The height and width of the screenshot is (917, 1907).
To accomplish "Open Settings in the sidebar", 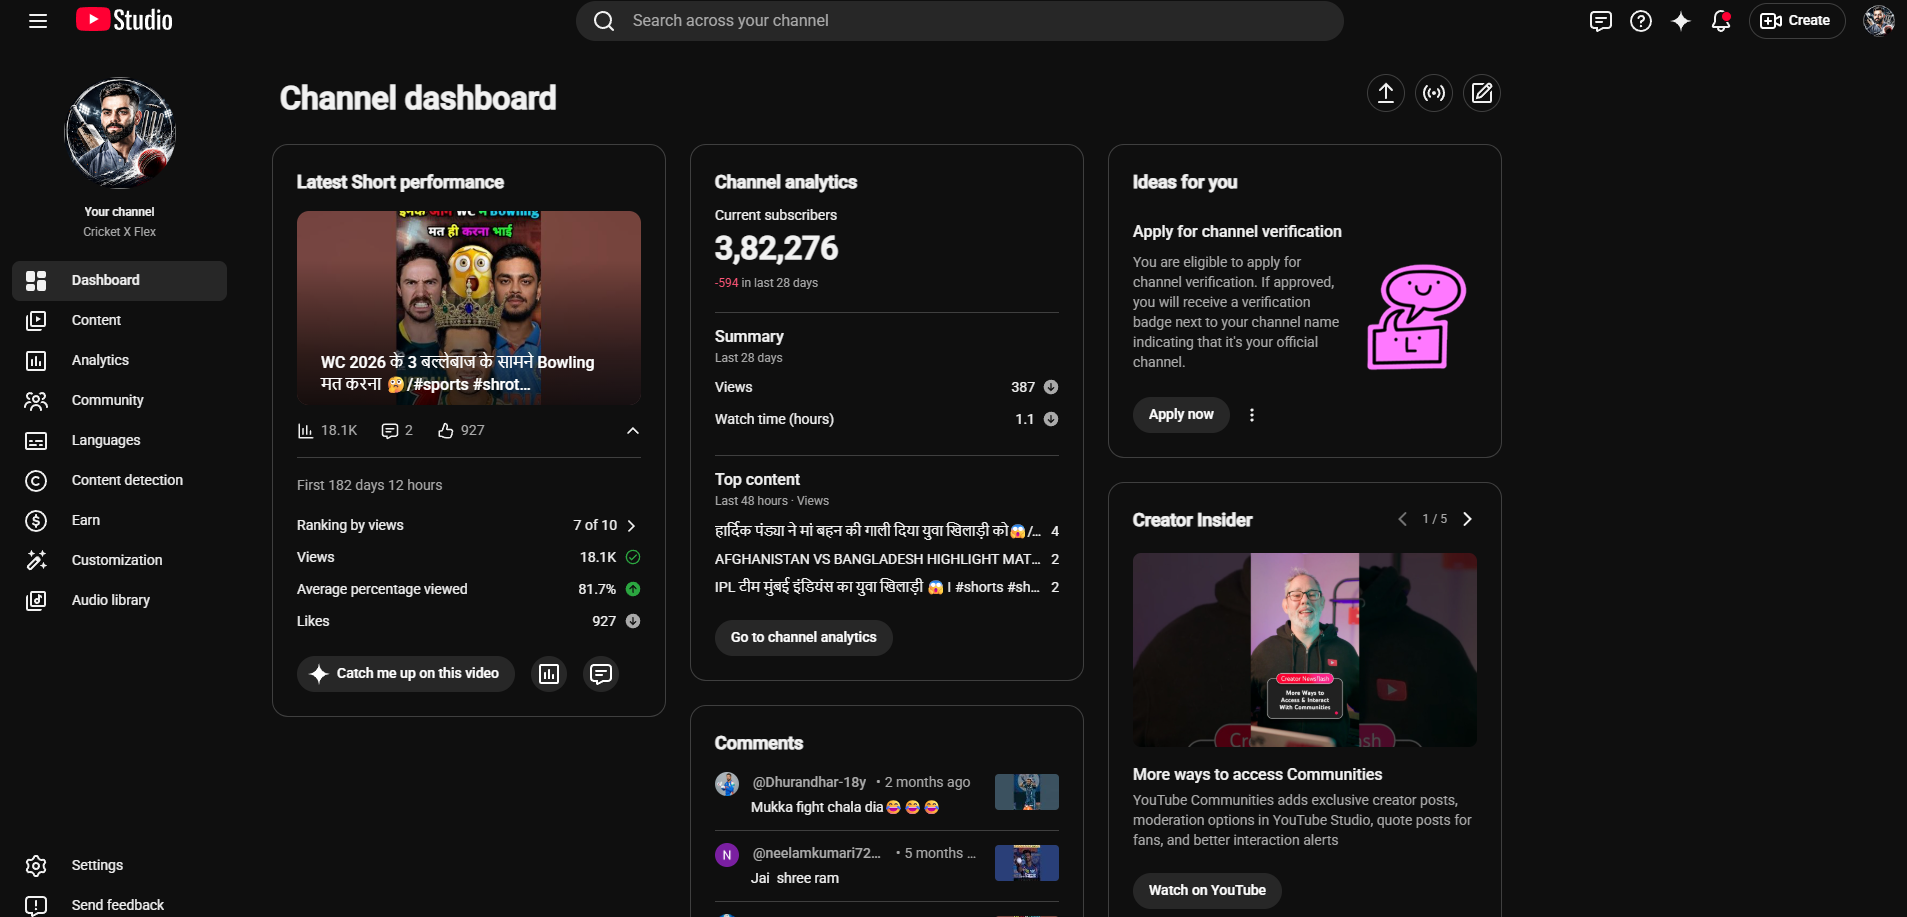I will tap(120, 866).
